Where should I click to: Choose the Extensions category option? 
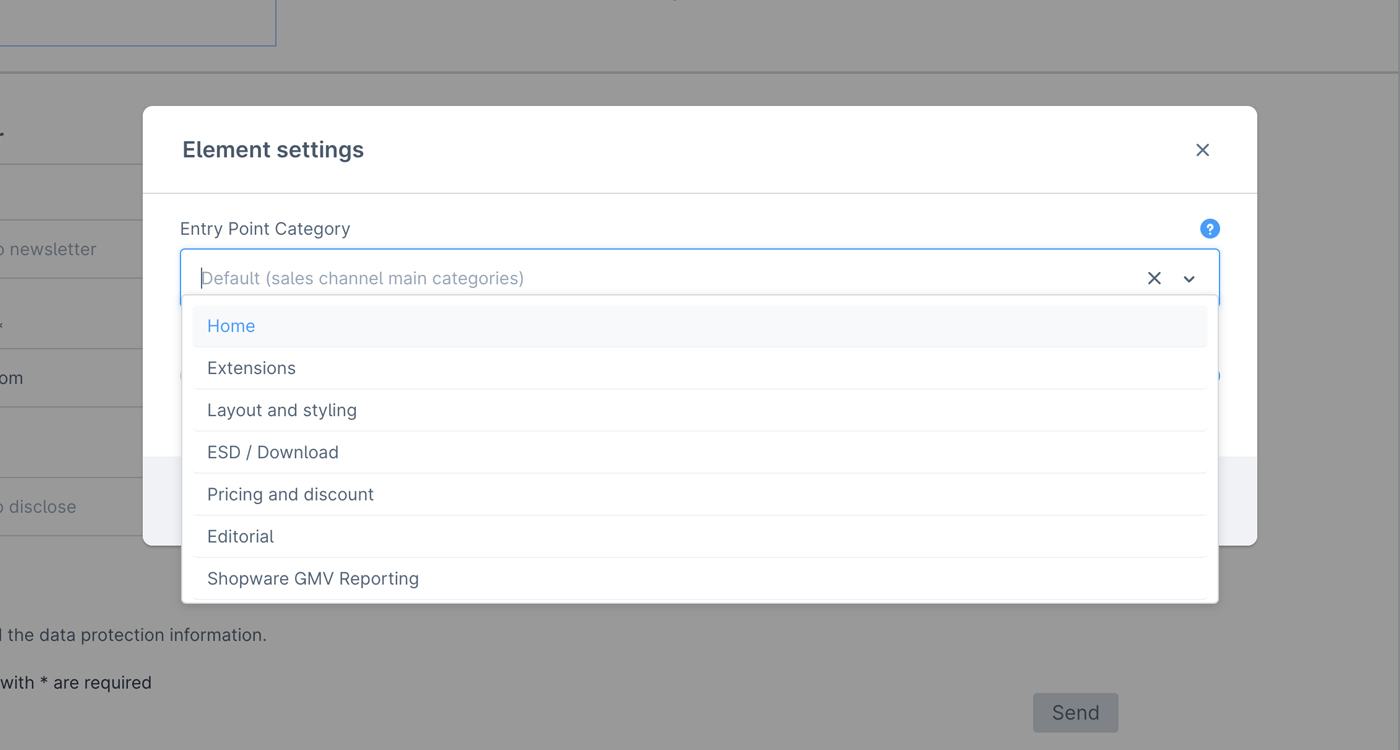click(251, 368)
